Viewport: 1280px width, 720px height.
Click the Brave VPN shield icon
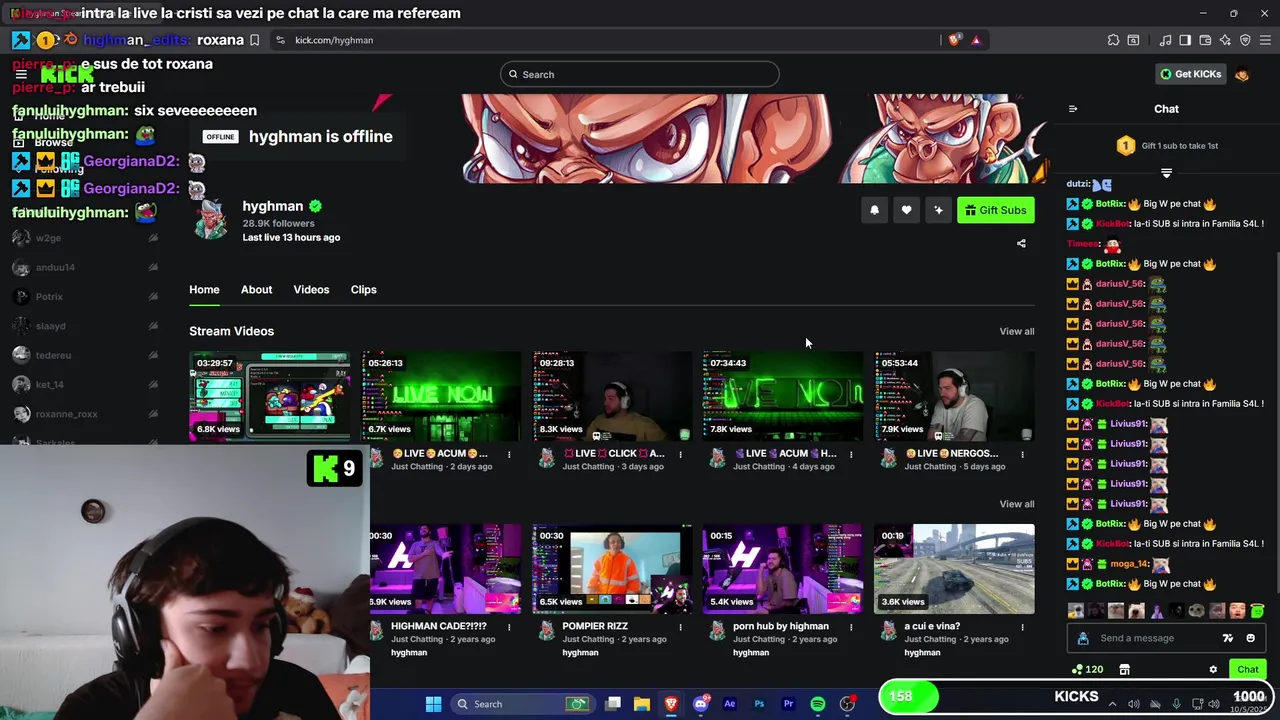click(x=1245, y=40)
